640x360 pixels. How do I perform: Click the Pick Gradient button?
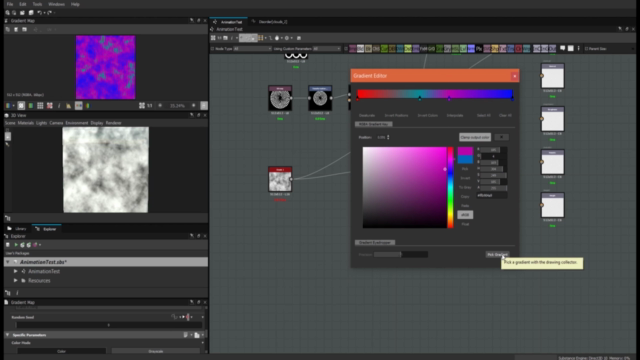click(497, 254)
